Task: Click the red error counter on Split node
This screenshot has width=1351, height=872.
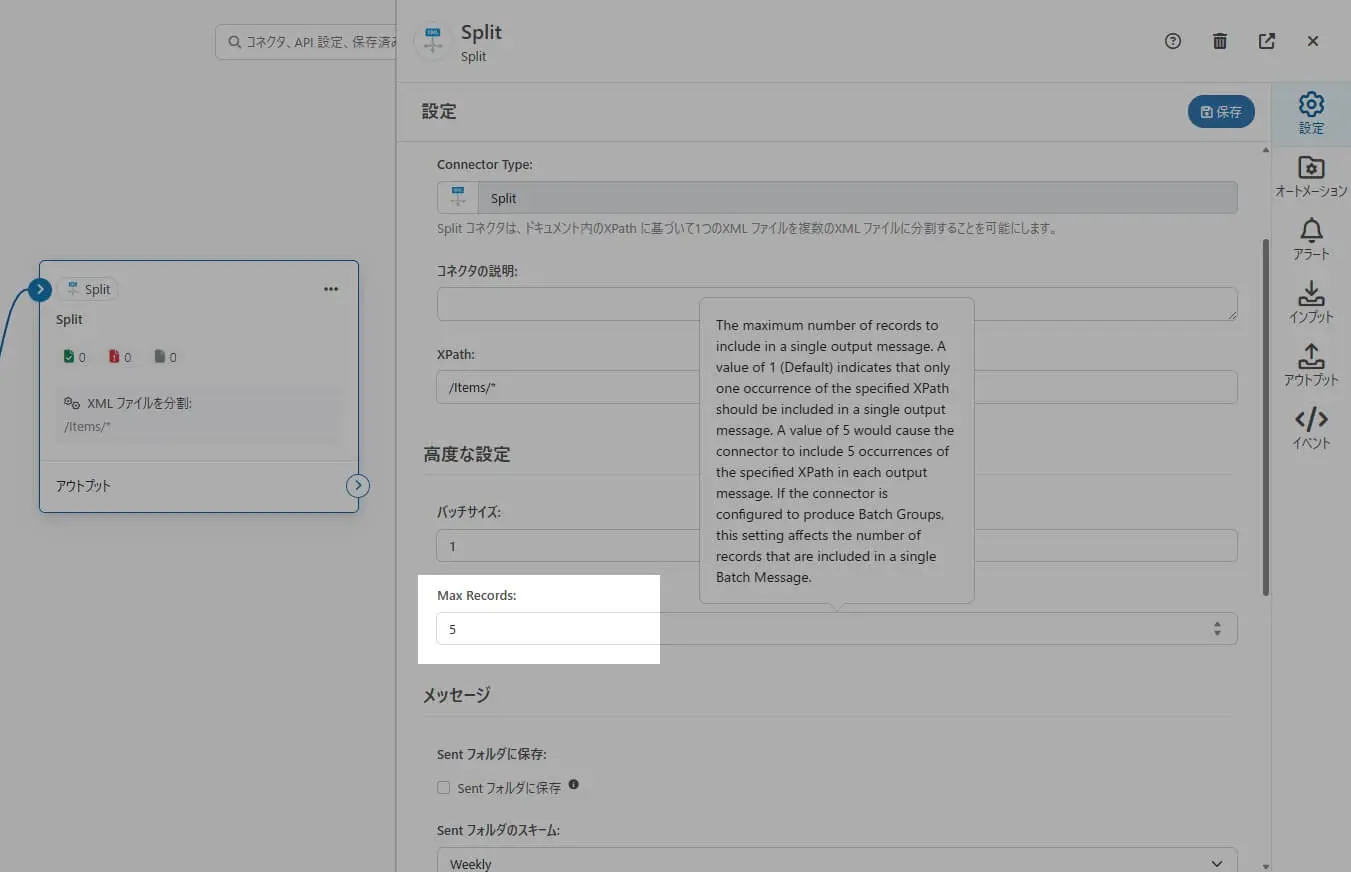Action: tap(120, 357)
